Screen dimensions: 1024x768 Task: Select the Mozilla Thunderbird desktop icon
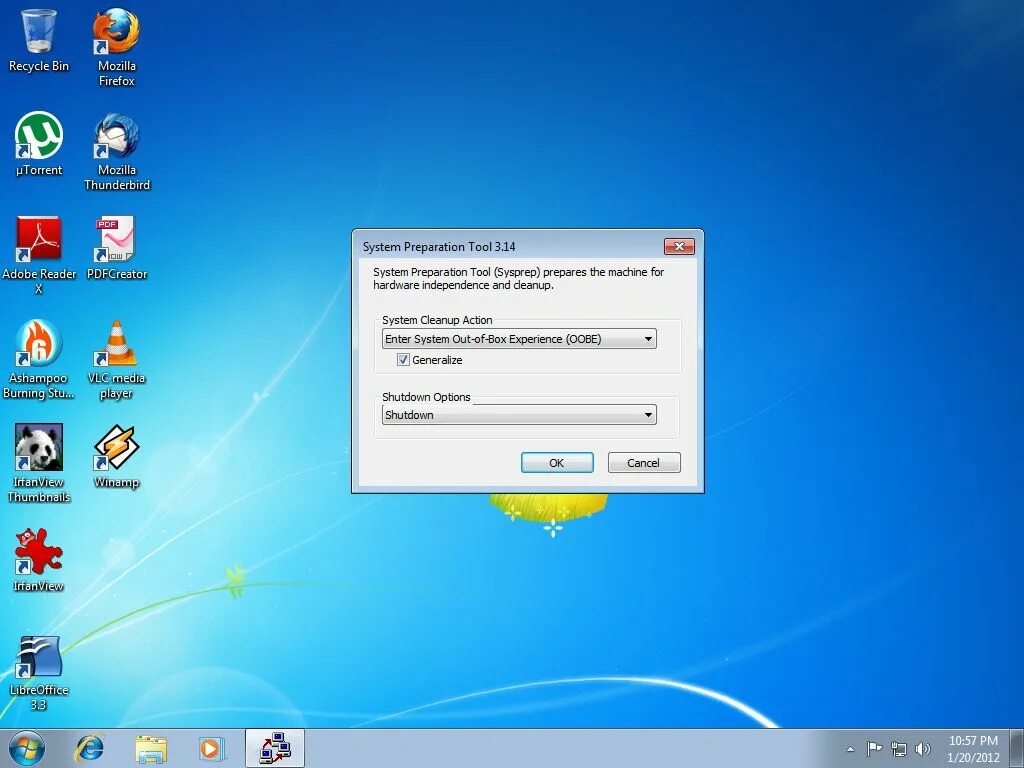click(116, 152)
